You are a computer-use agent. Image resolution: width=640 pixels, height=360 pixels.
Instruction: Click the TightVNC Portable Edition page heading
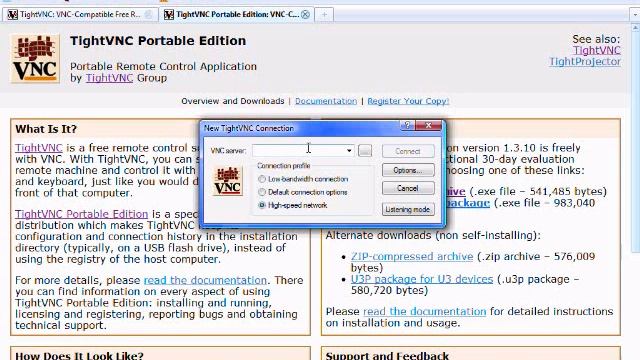coord(158,41)
